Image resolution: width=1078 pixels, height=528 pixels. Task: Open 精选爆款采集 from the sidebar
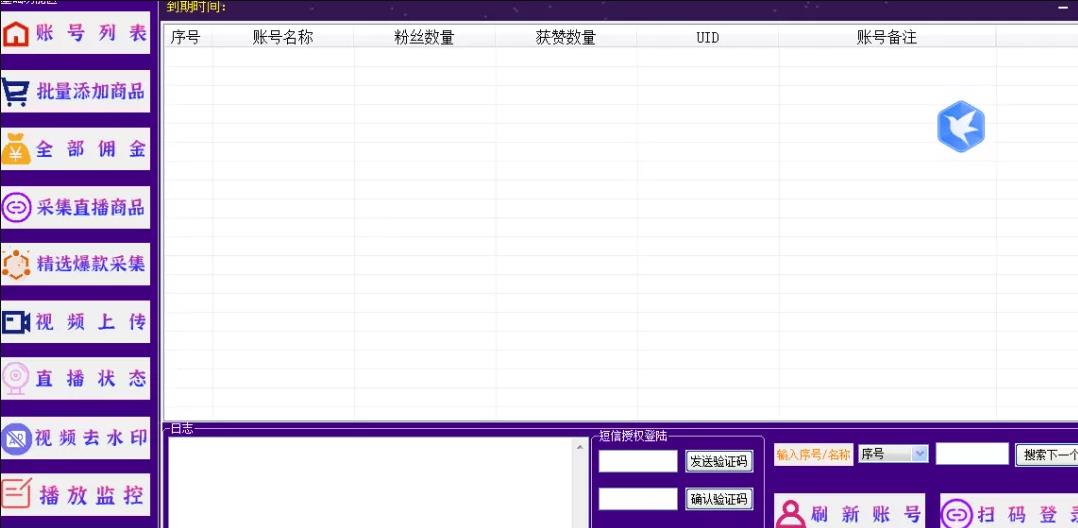click(x=76, y=264)
